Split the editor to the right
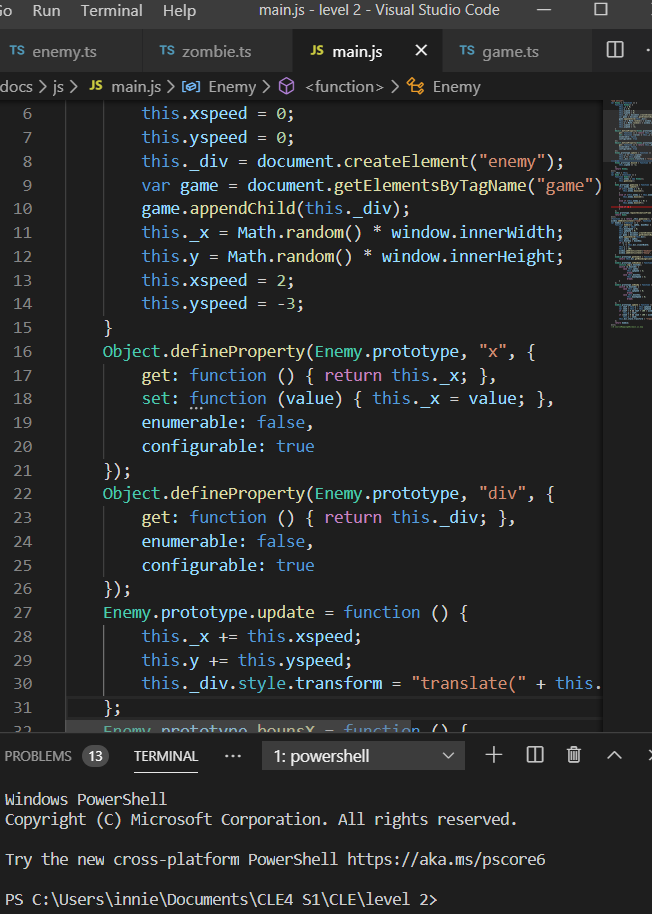 tap(615, 50)
